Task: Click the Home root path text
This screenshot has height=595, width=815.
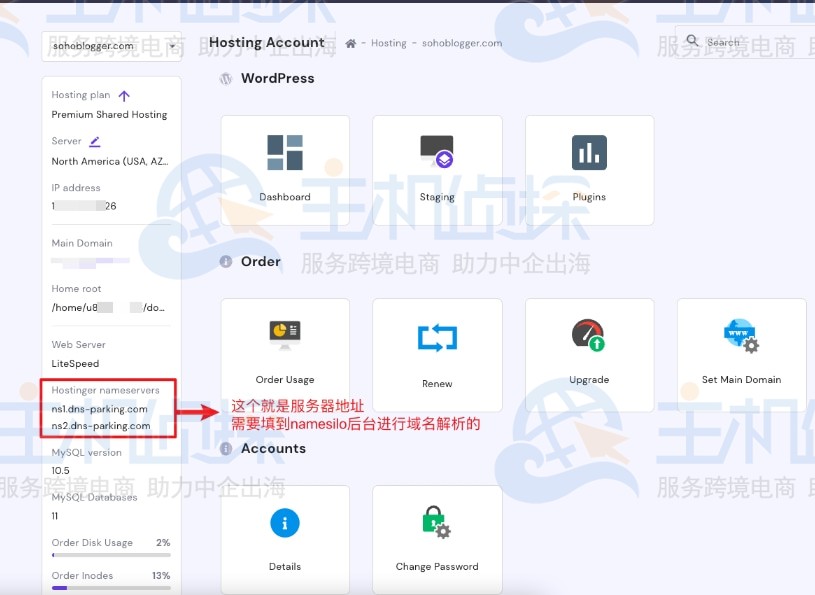Action: (108, 308)
